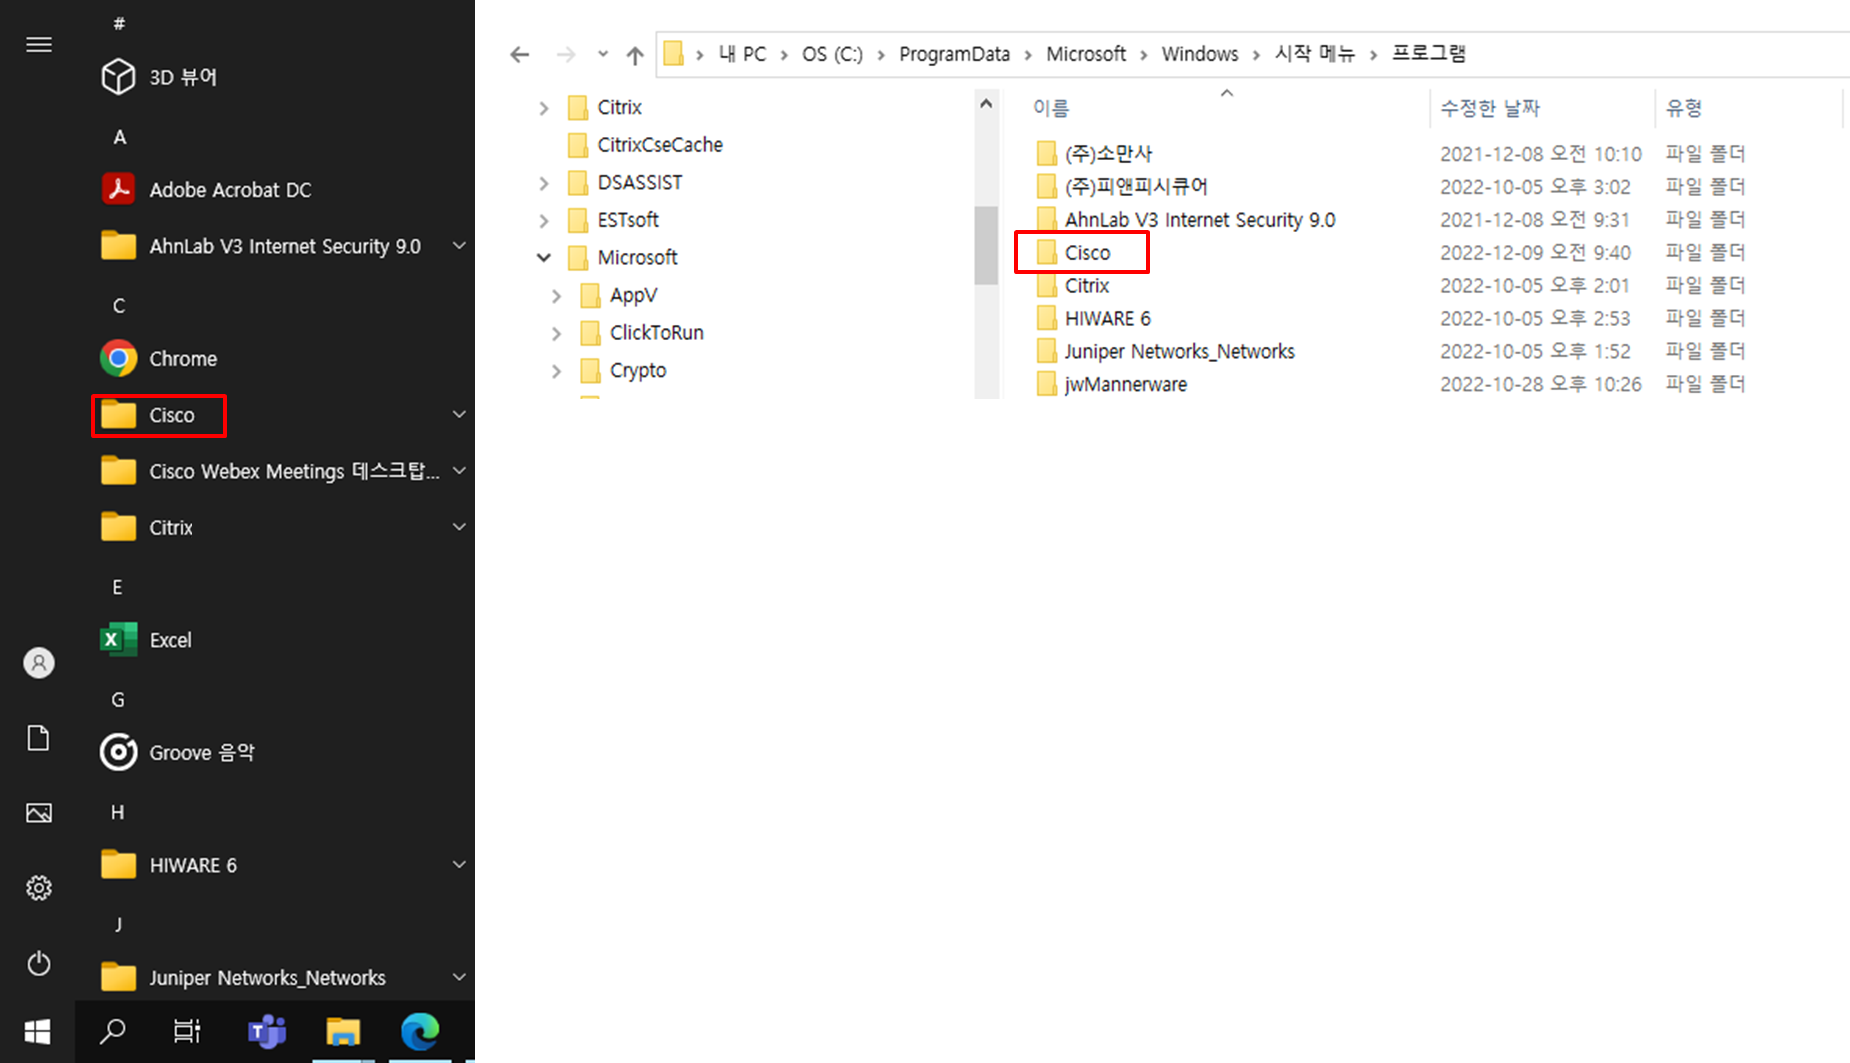Open Adobe Acrobat DC from Start menu
1850x1063 pixels.
(x=207, y=190)
